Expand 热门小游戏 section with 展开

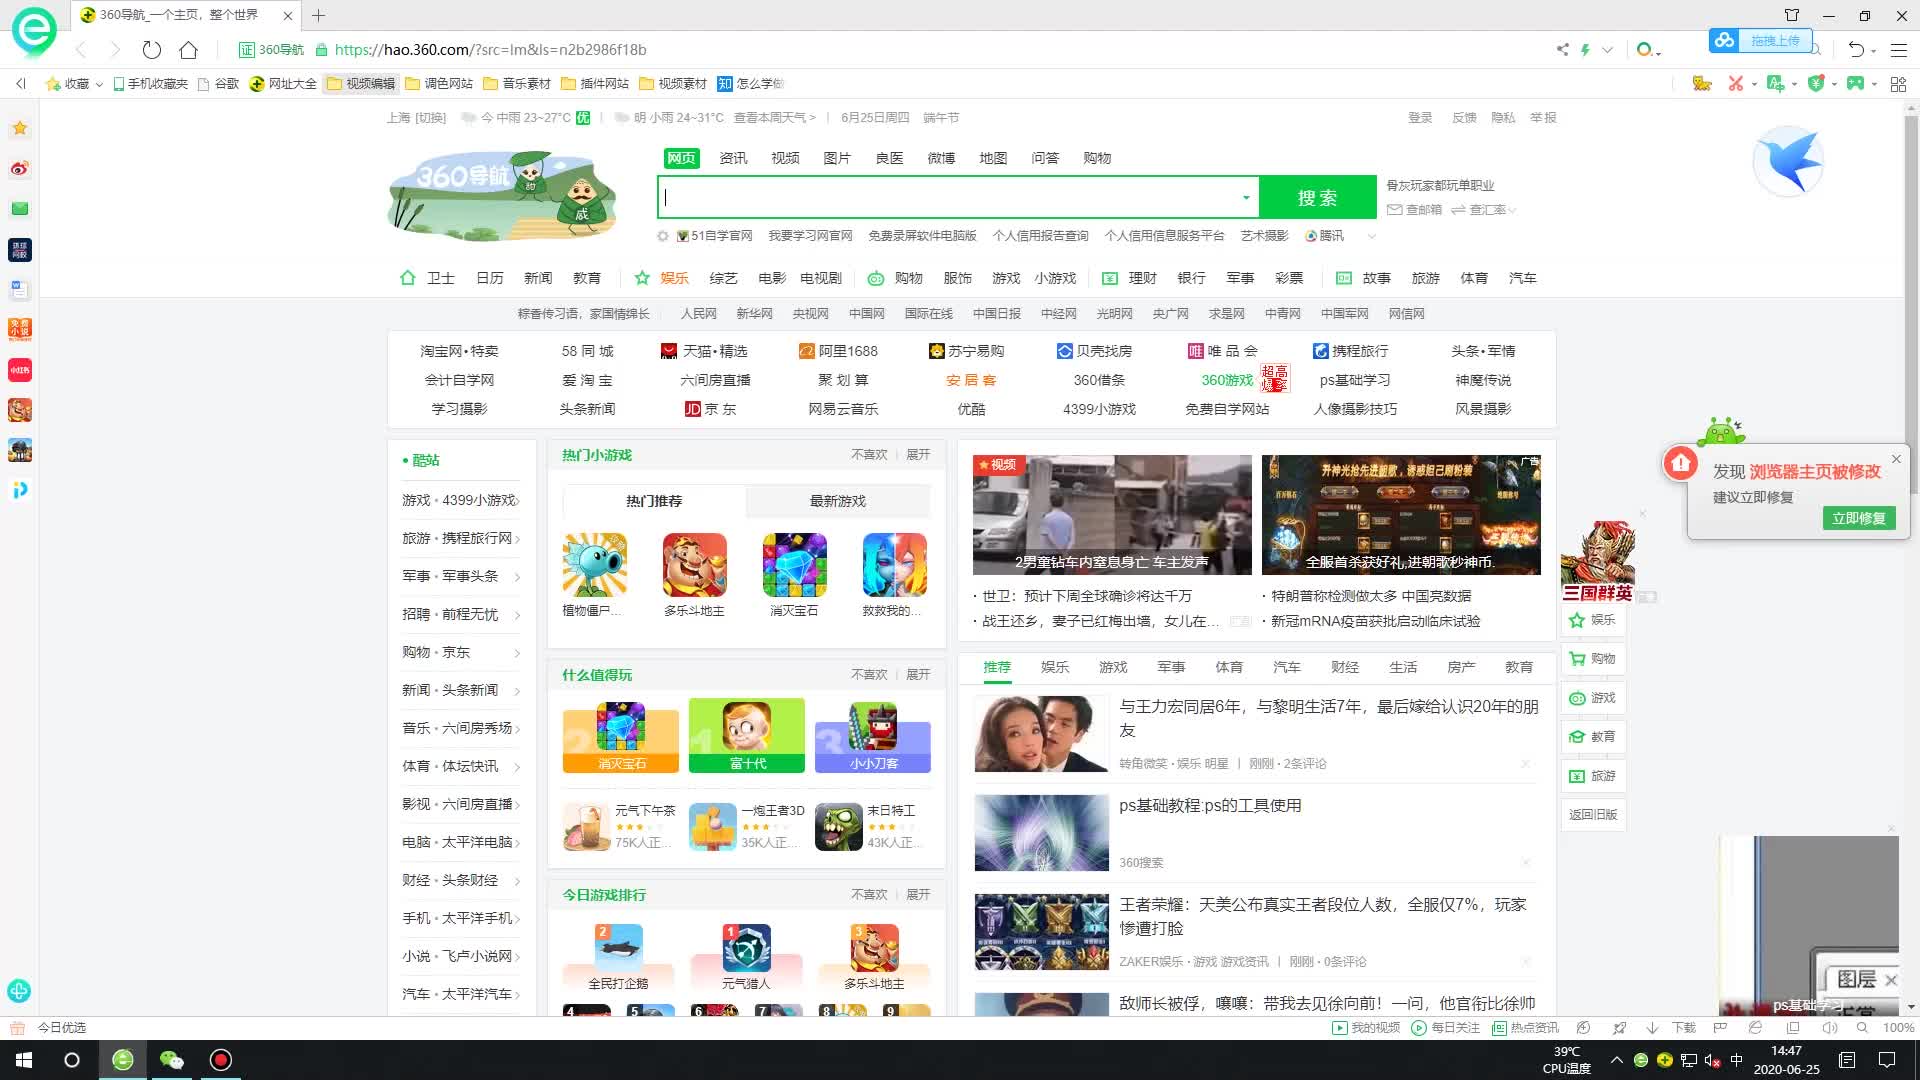(918, 454)
